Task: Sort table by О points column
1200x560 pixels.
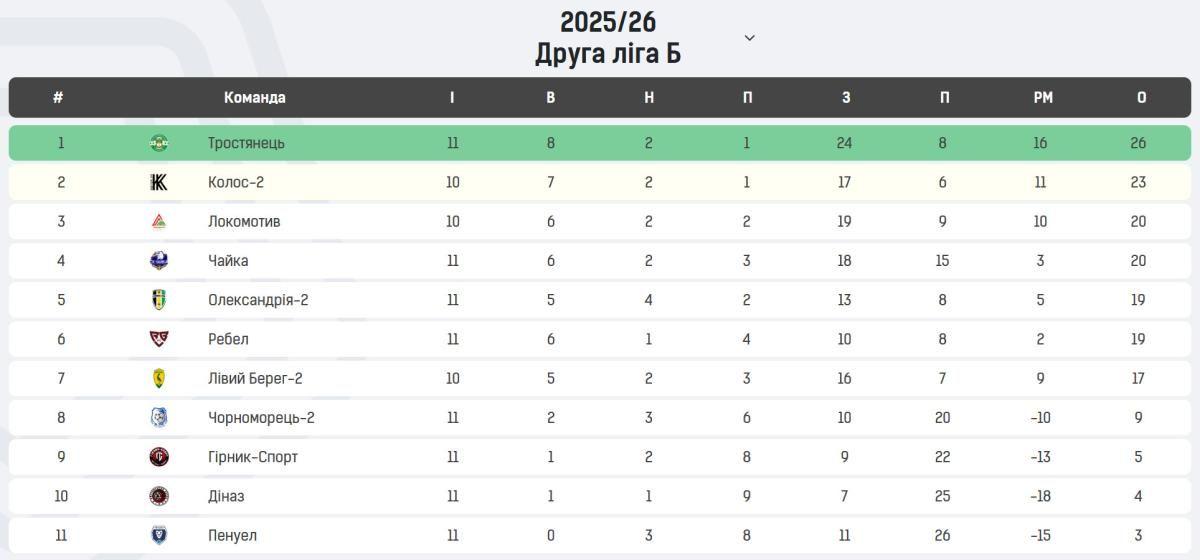Action: click(x=1141, y=98)
